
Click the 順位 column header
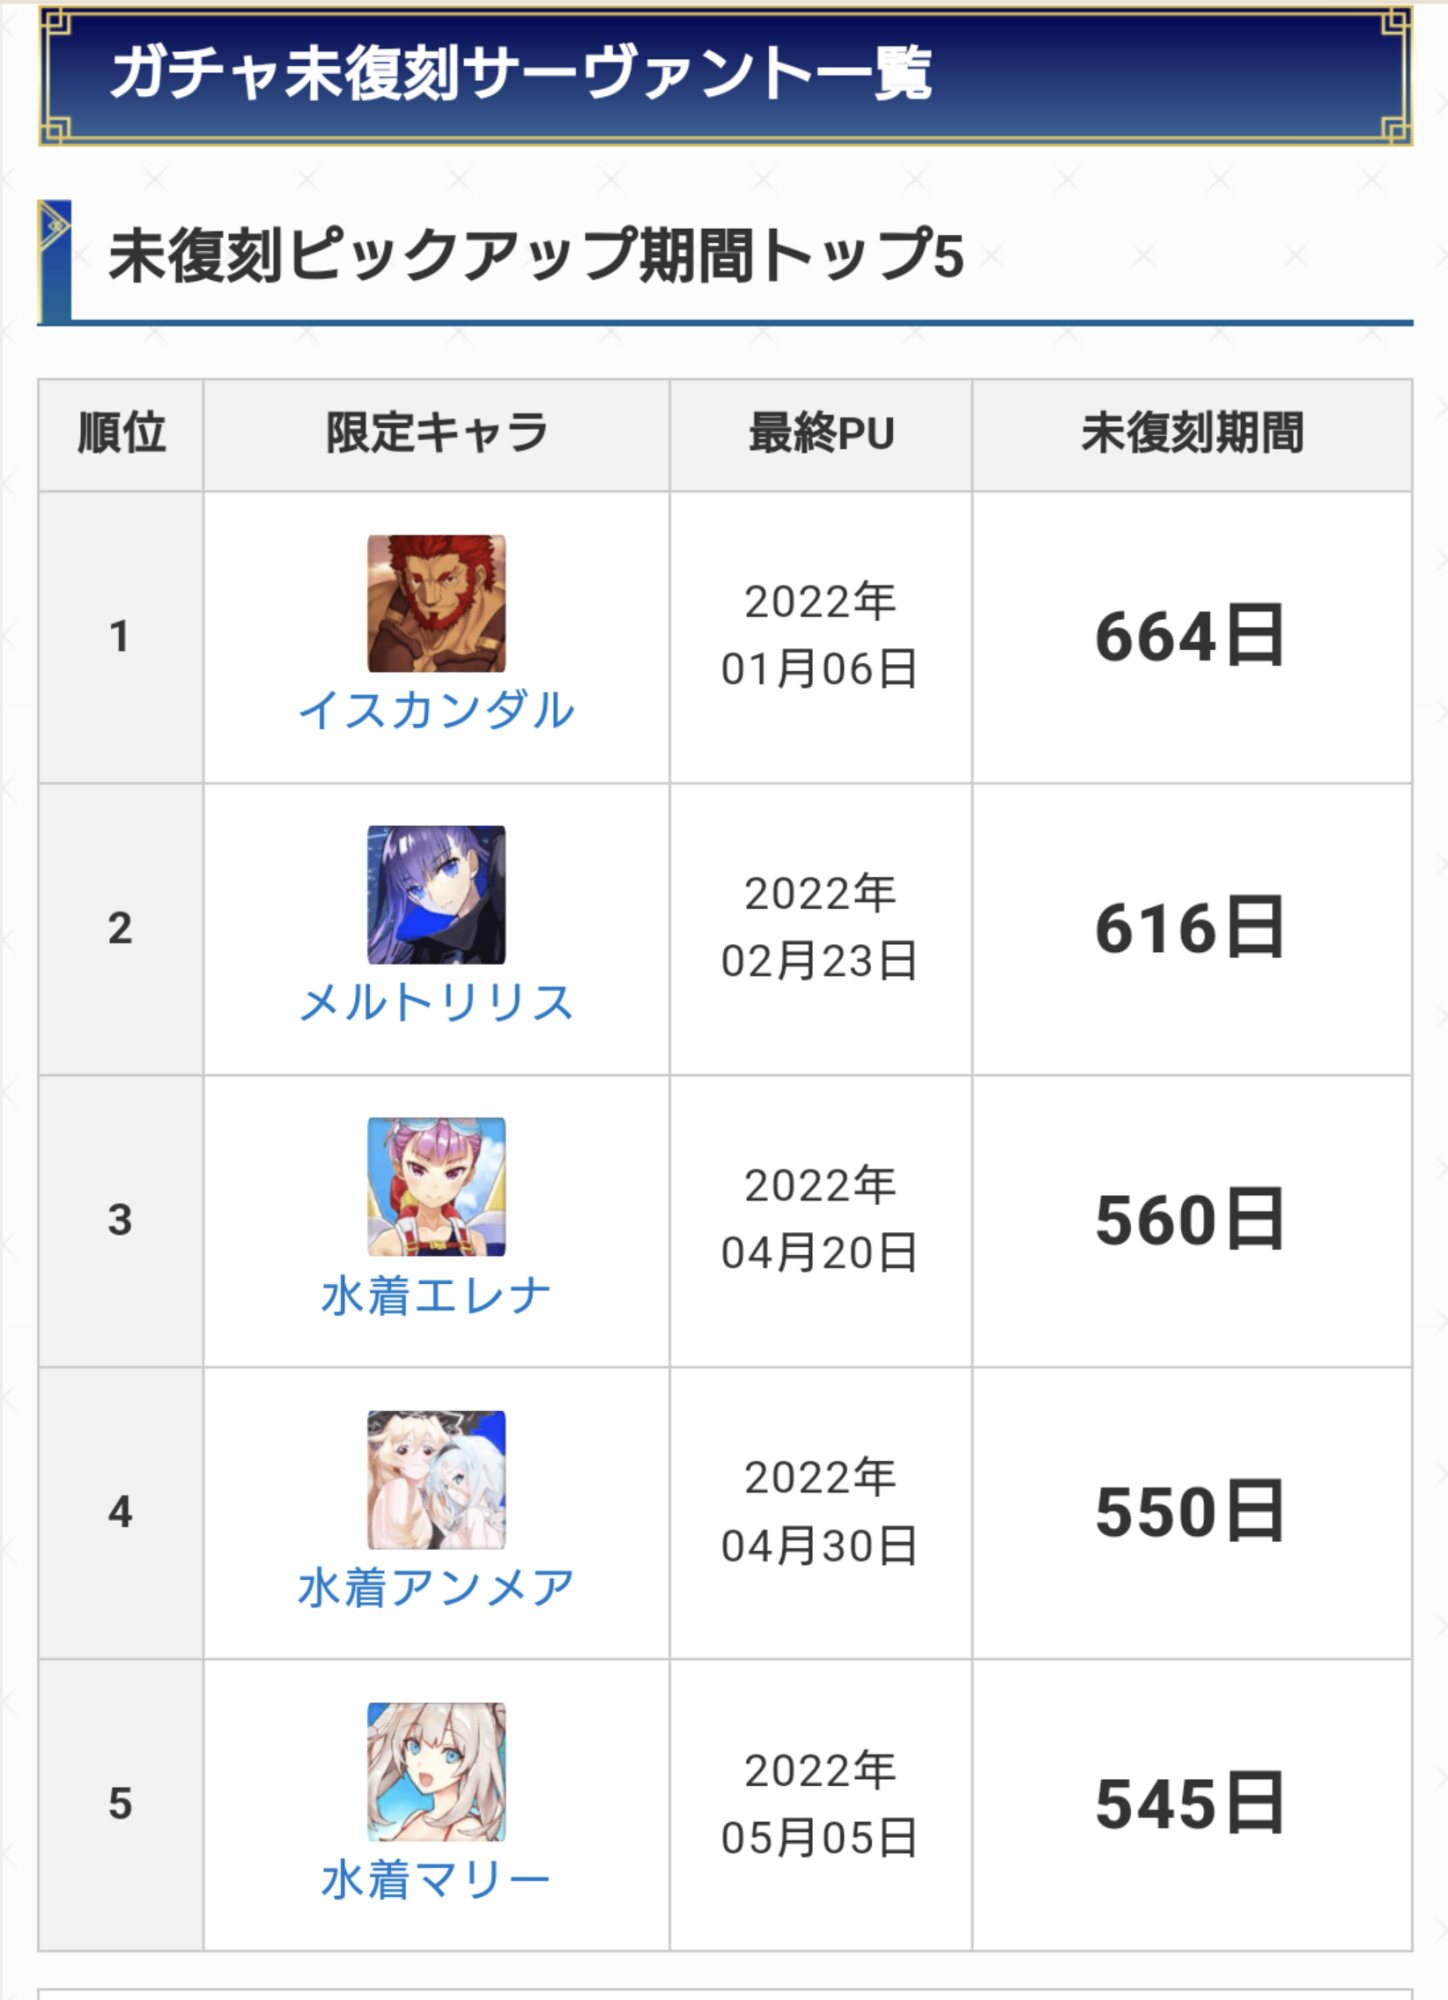[x=121, y=434]
